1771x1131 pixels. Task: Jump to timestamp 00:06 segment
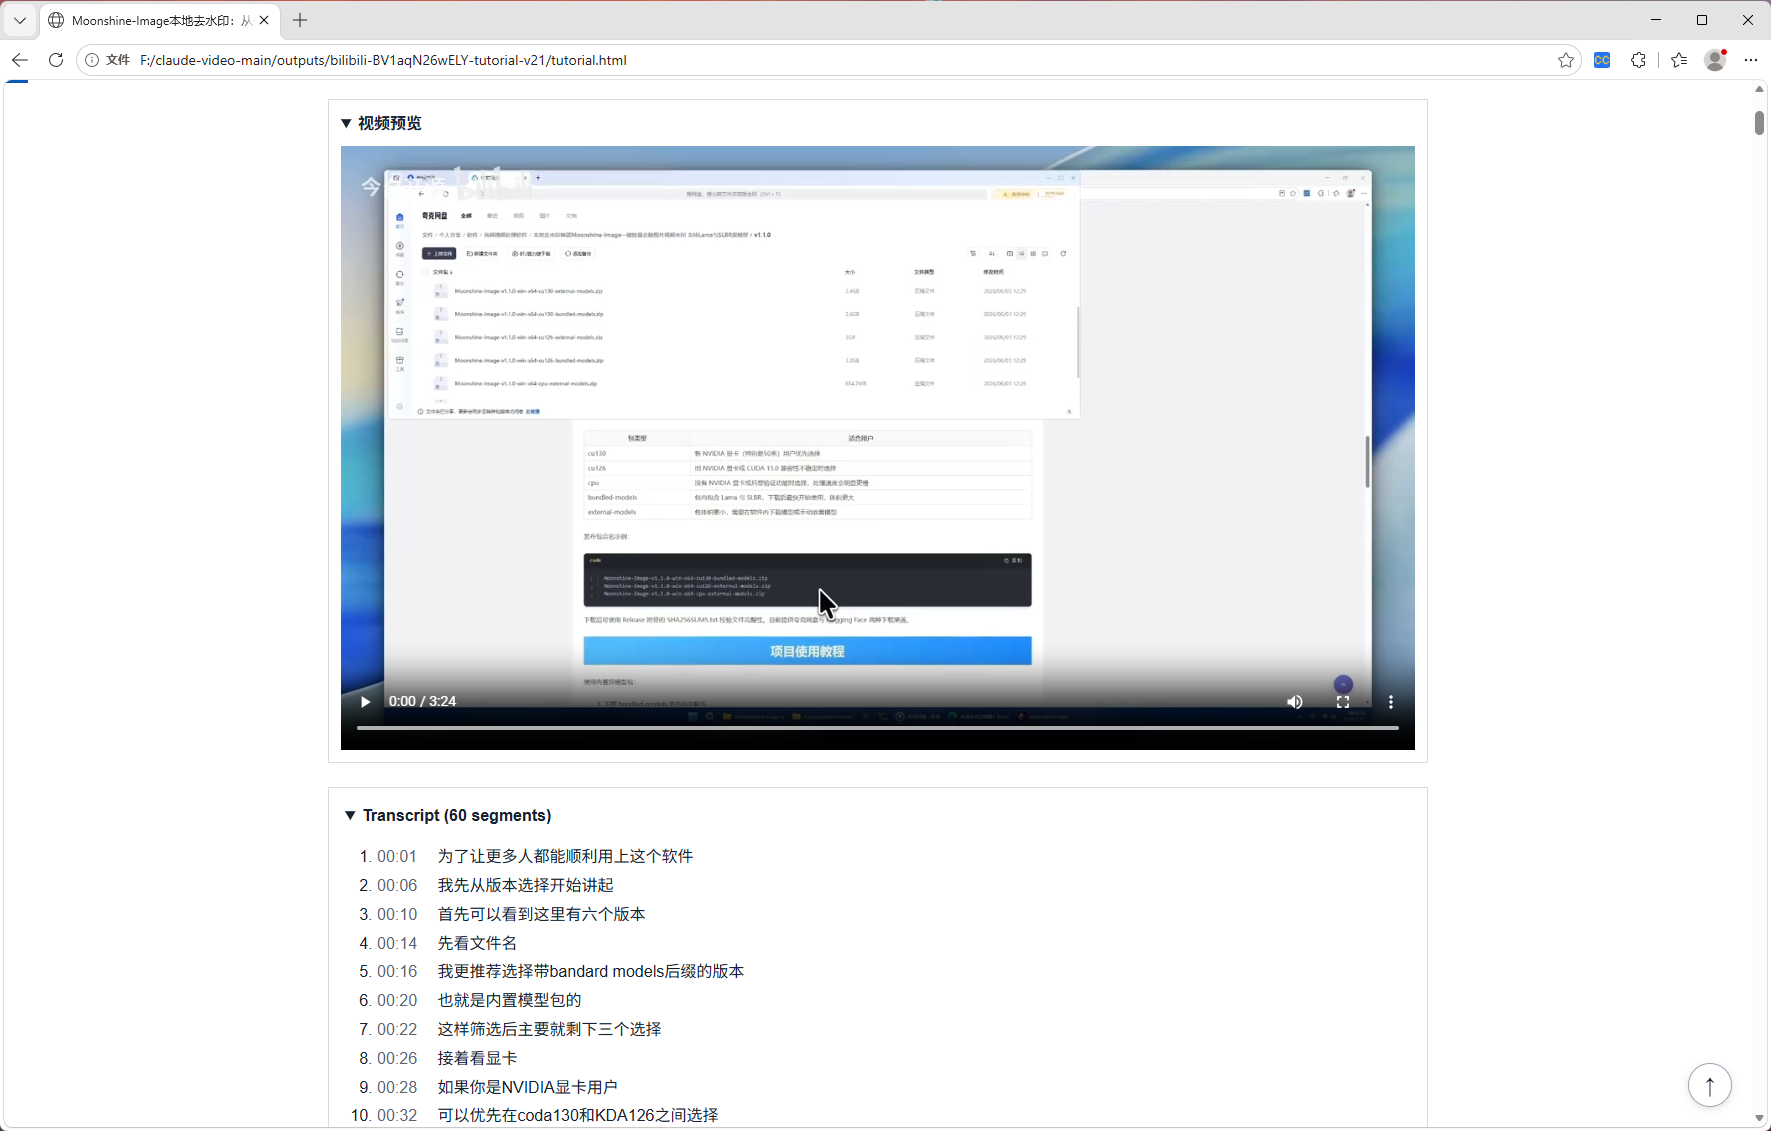396,885
